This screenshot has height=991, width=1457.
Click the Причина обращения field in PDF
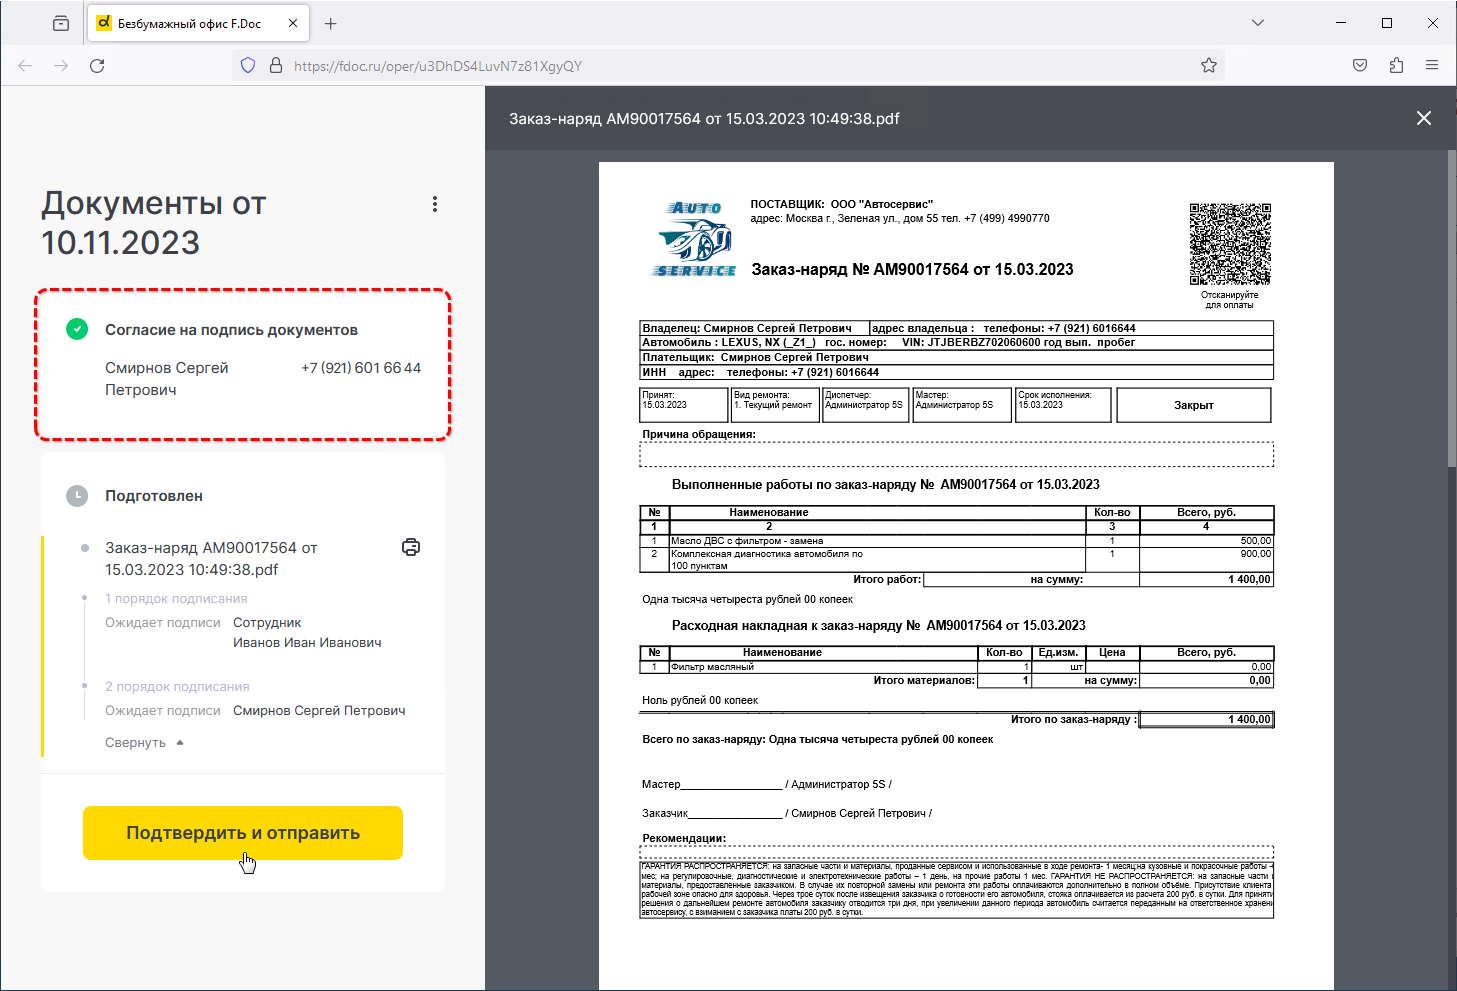956,454
